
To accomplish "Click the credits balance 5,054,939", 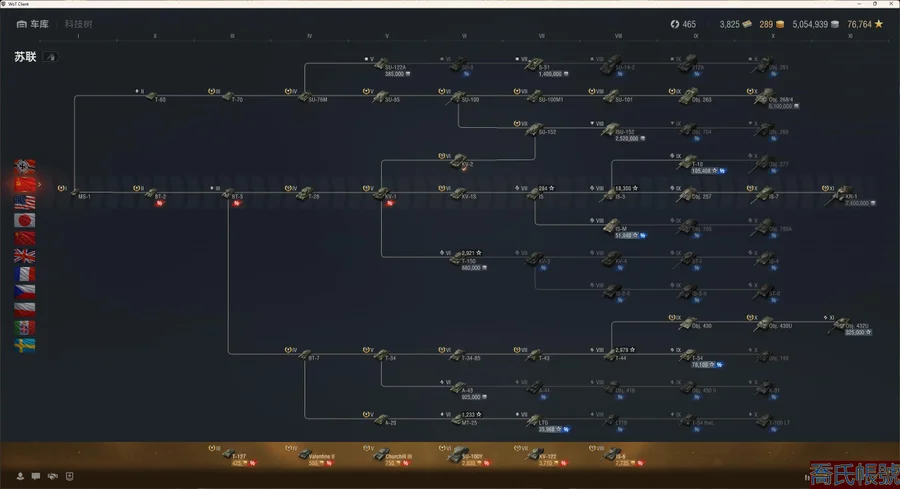I will (816, 24).
